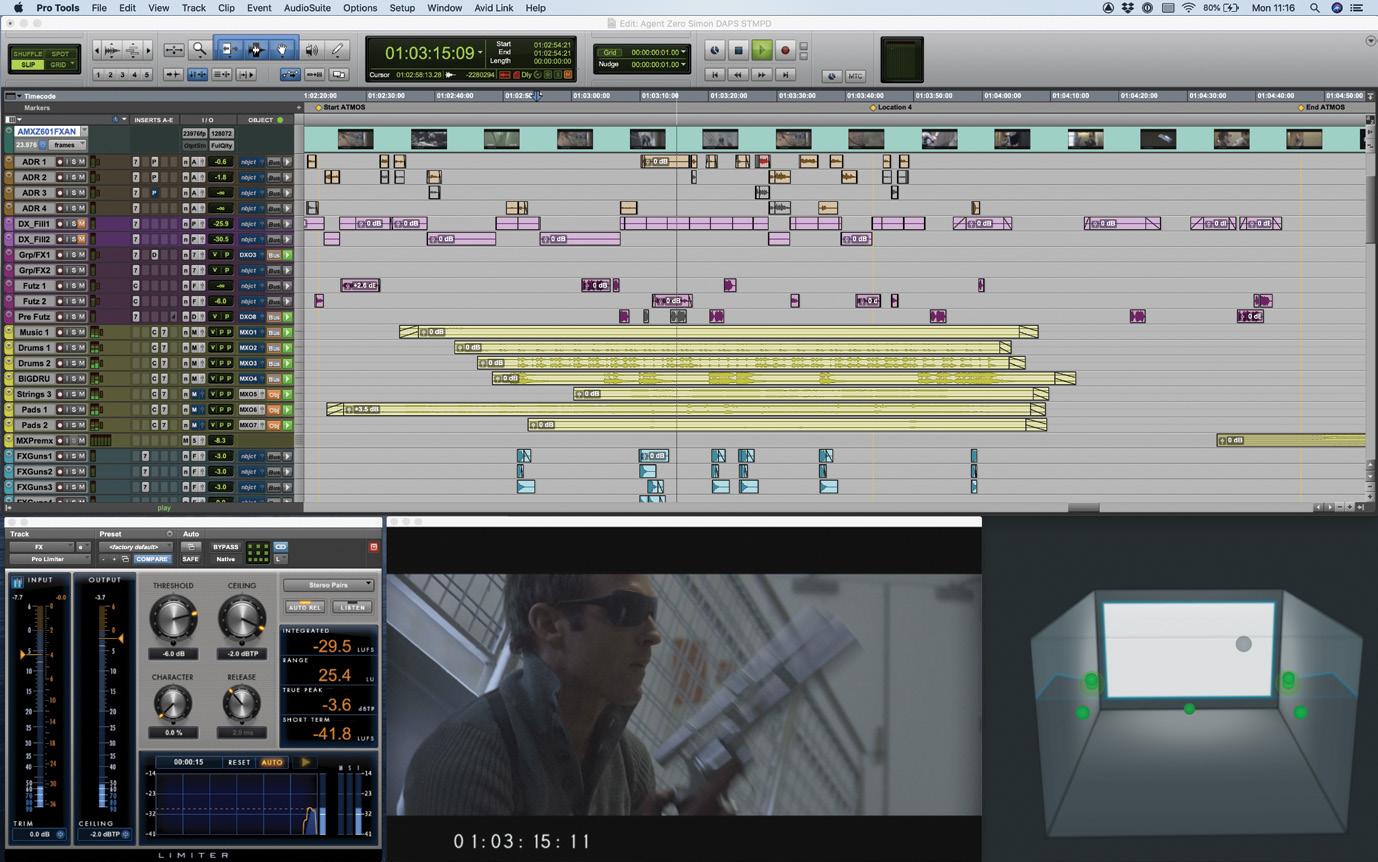Adjust the CEILING knob
Screen dimensions: 1378x862
241,619
